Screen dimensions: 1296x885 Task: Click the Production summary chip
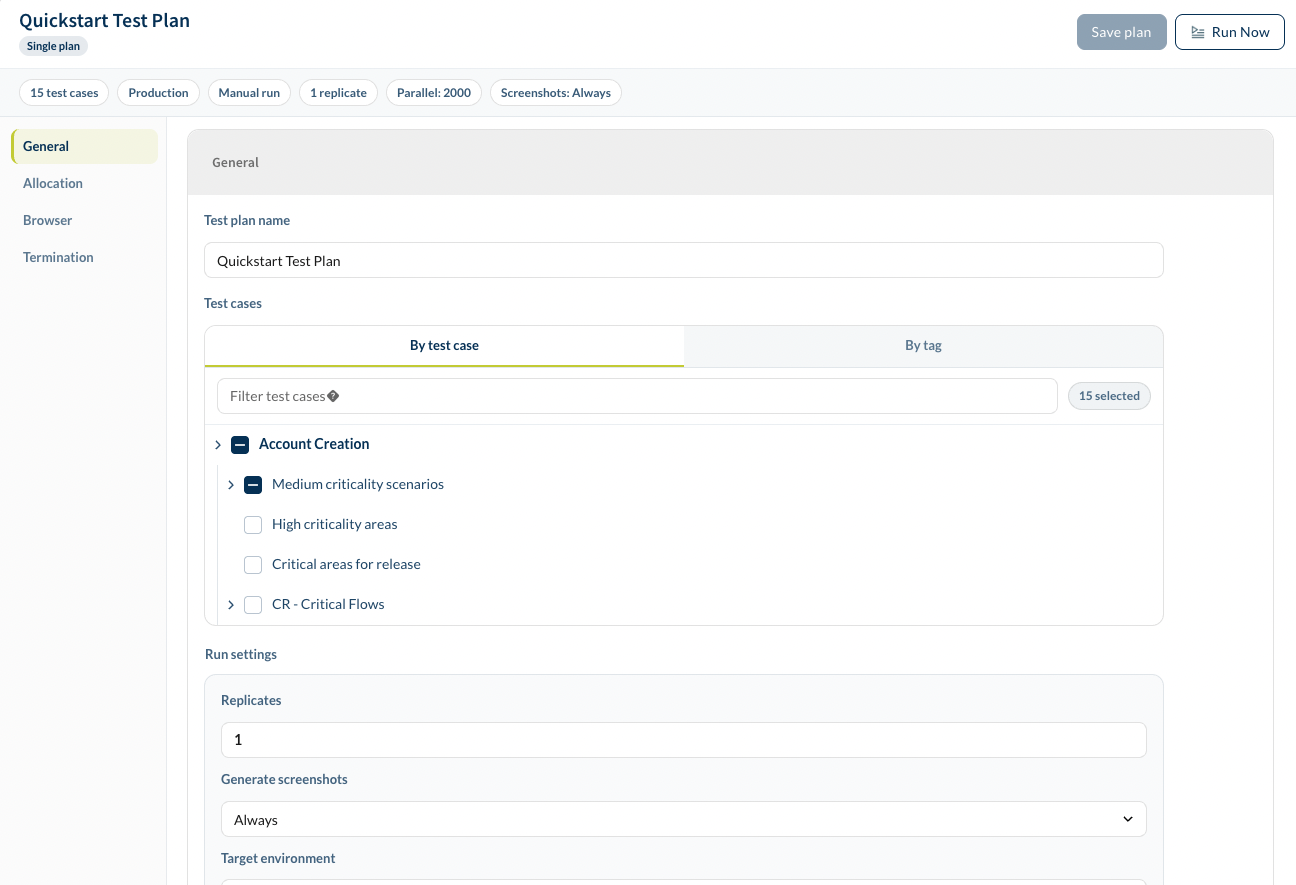pos(158,93)
